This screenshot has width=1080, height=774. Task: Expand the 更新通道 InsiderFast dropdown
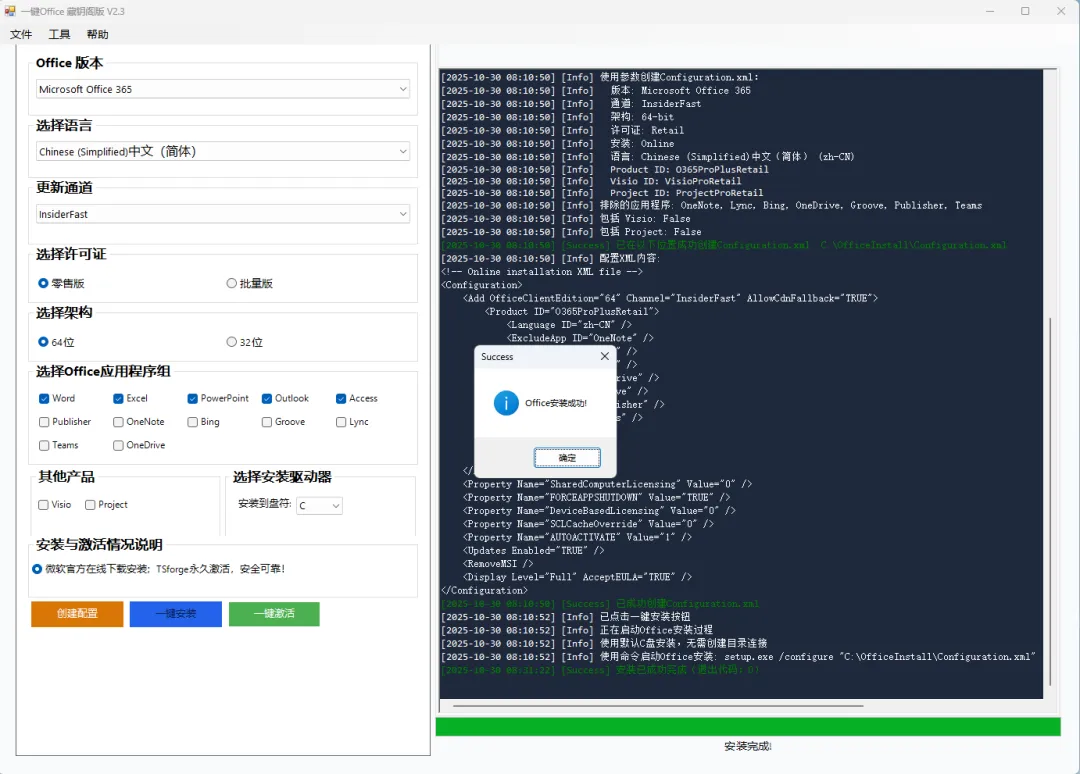(x=222, y=214)
